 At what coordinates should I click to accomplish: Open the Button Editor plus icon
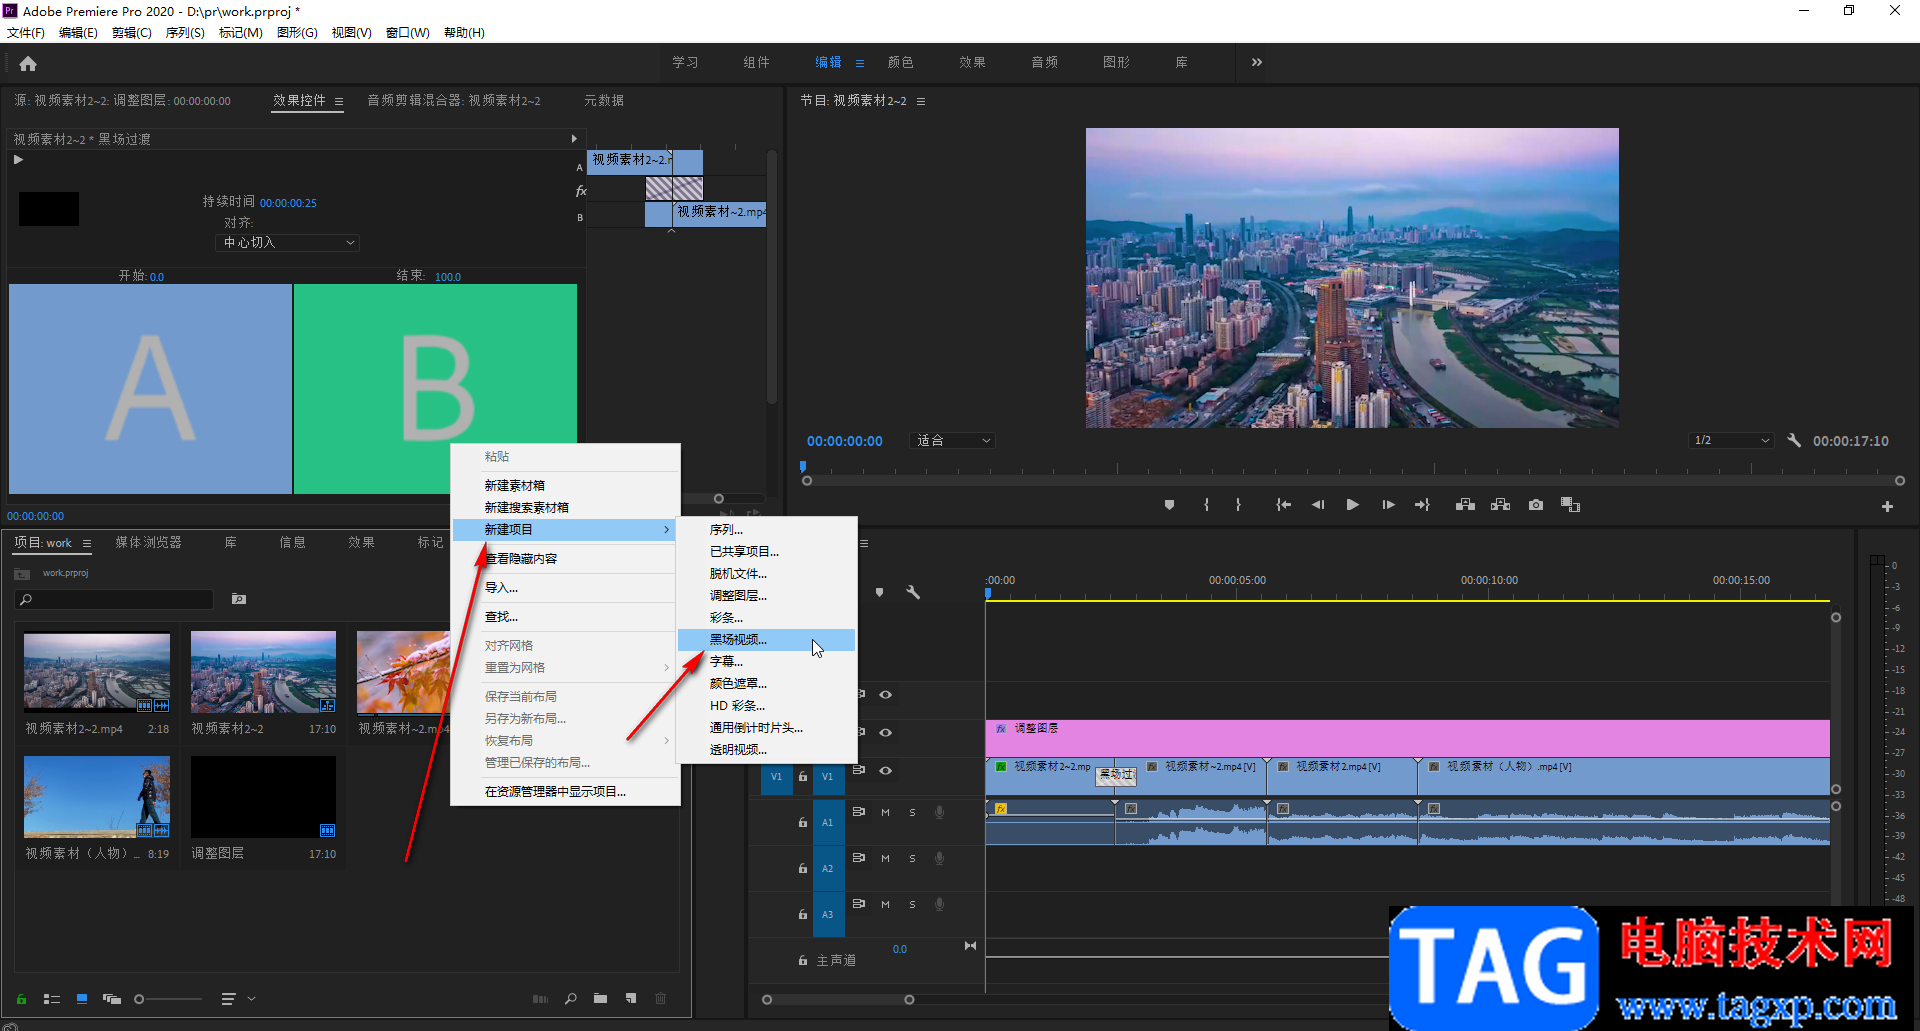click(1887, 507)
